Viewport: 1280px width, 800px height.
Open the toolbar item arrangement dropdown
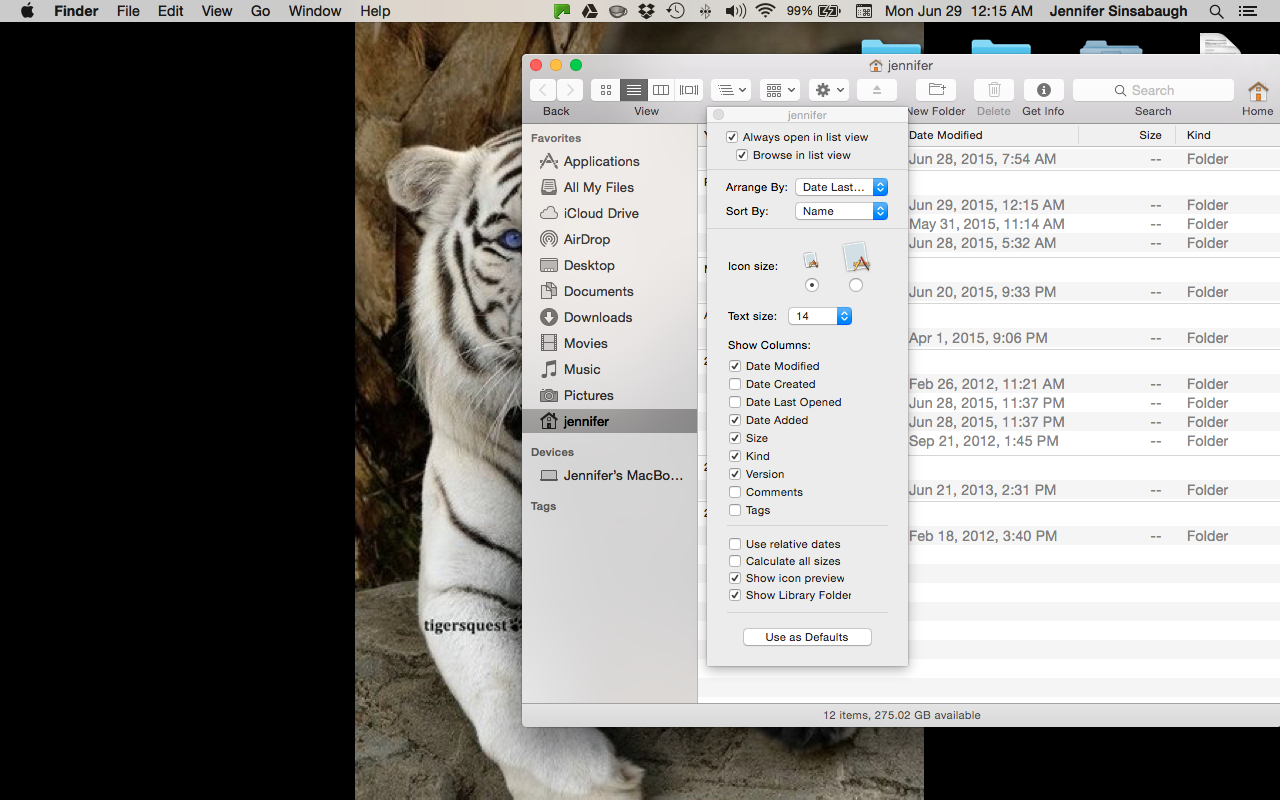tap(731, 90)
